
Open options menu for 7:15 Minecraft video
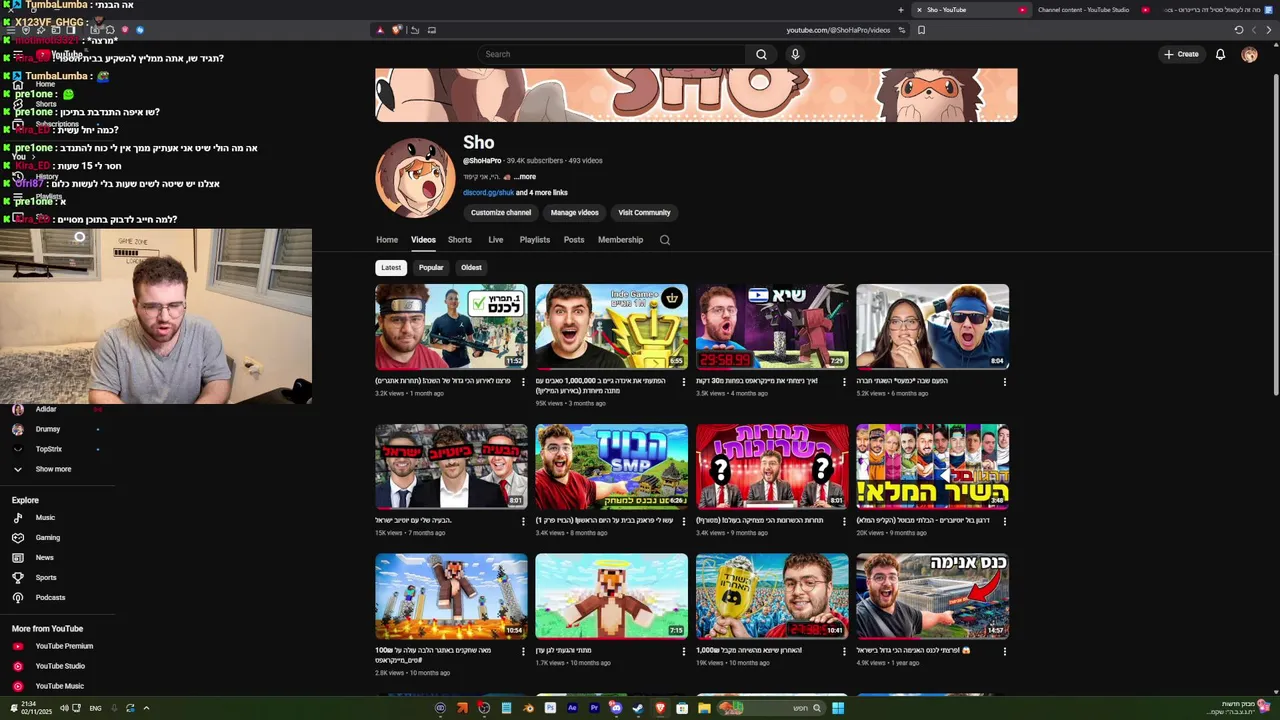point(684,651)
